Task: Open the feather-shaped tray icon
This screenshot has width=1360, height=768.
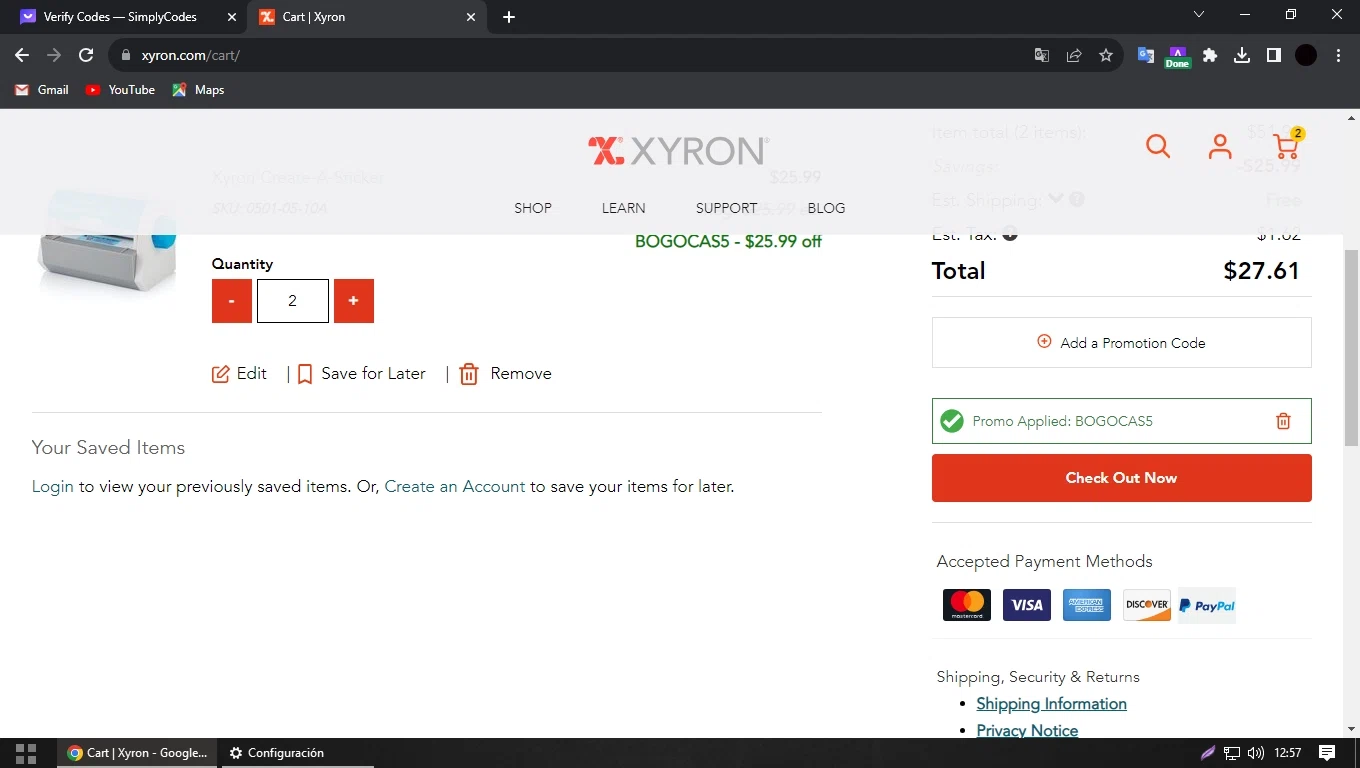Action: click(1208, 753)
